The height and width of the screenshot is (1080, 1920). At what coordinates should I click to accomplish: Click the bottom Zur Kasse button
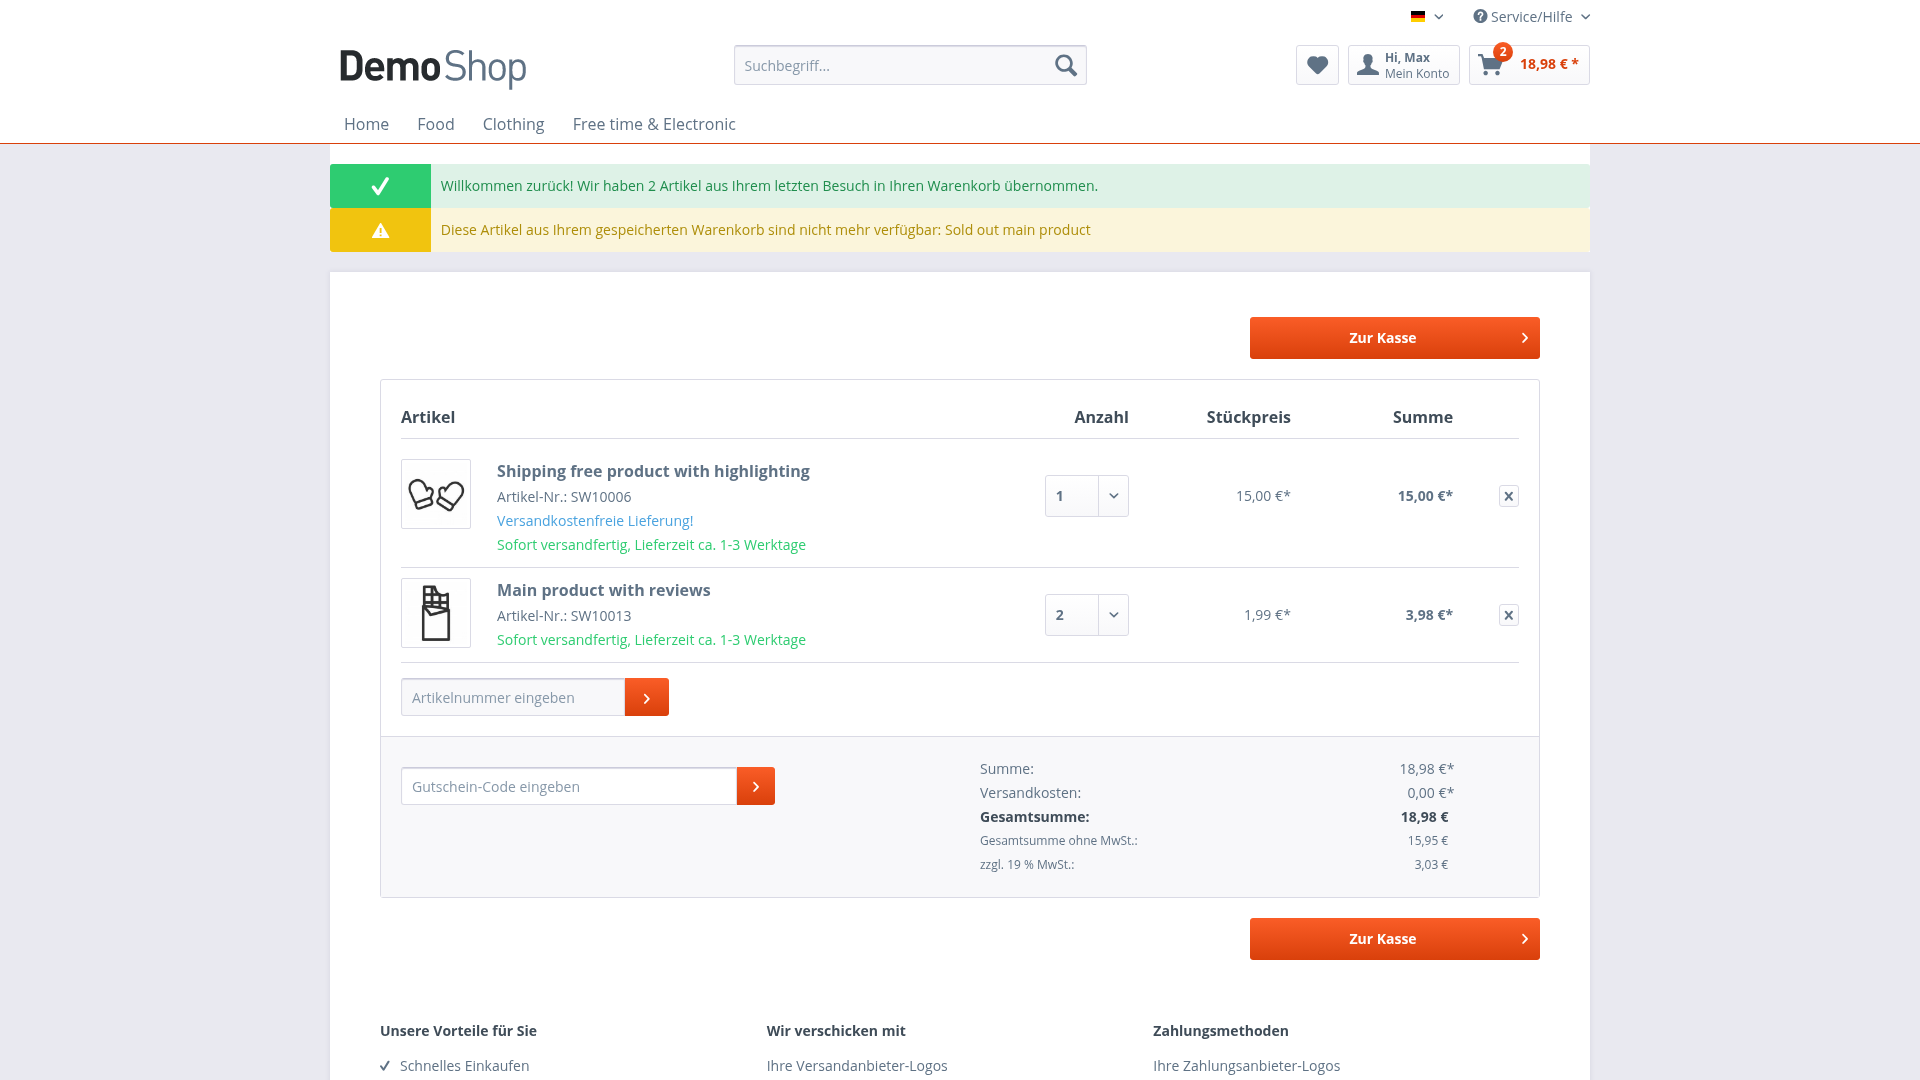pyautogui.click(x=1394, y=939)
